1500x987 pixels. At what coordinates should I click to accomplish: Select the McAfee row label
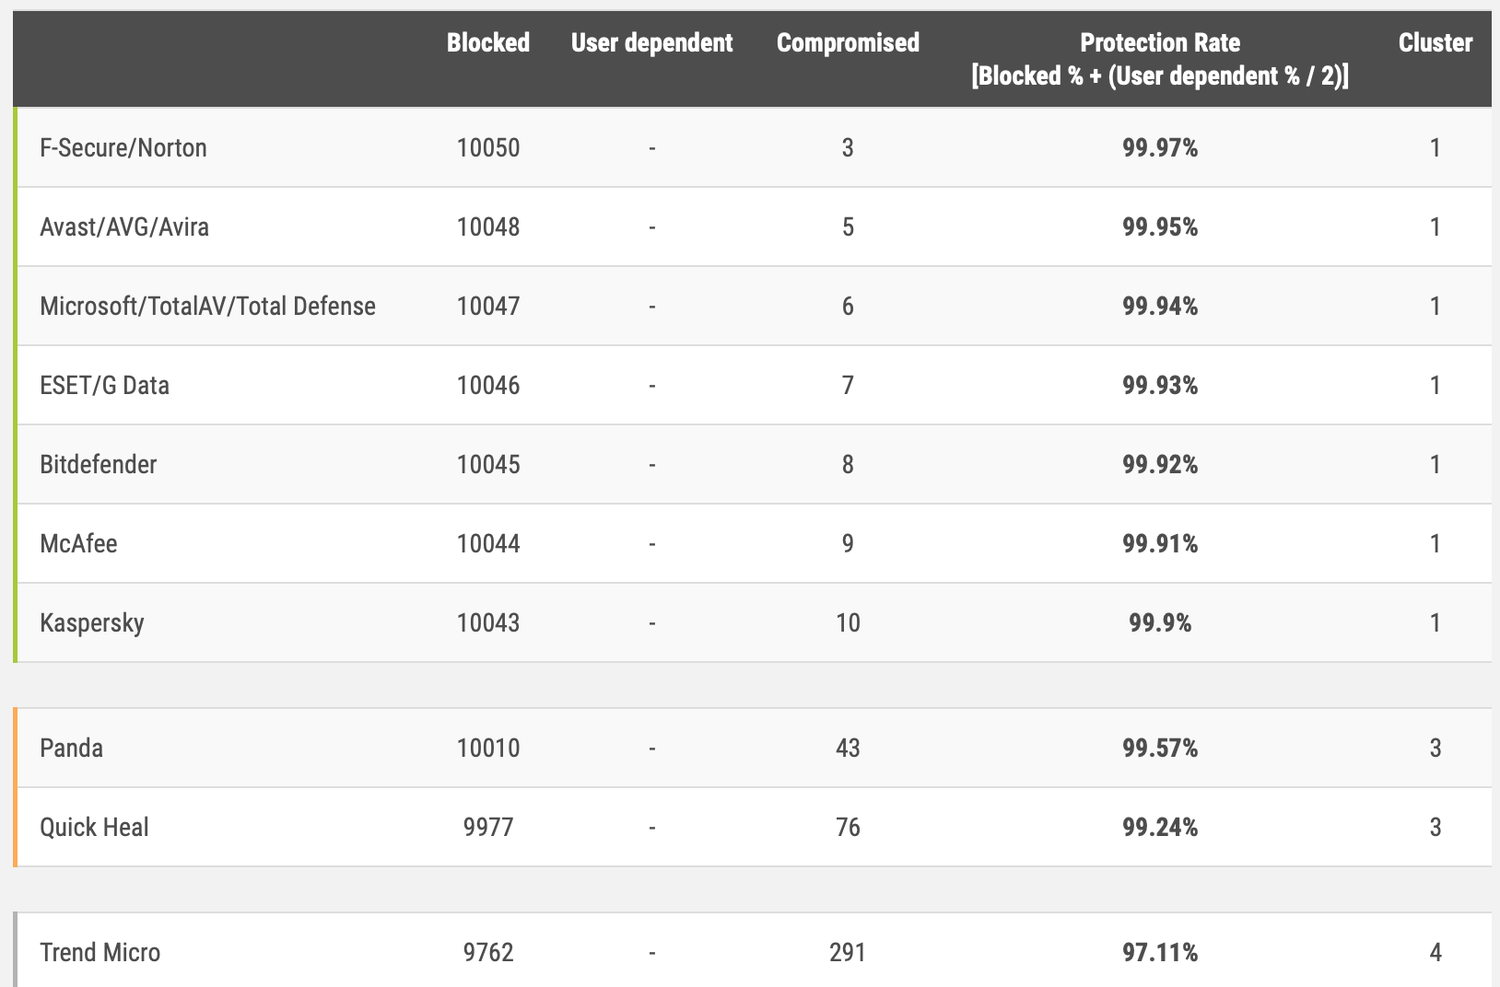[78, 544]
